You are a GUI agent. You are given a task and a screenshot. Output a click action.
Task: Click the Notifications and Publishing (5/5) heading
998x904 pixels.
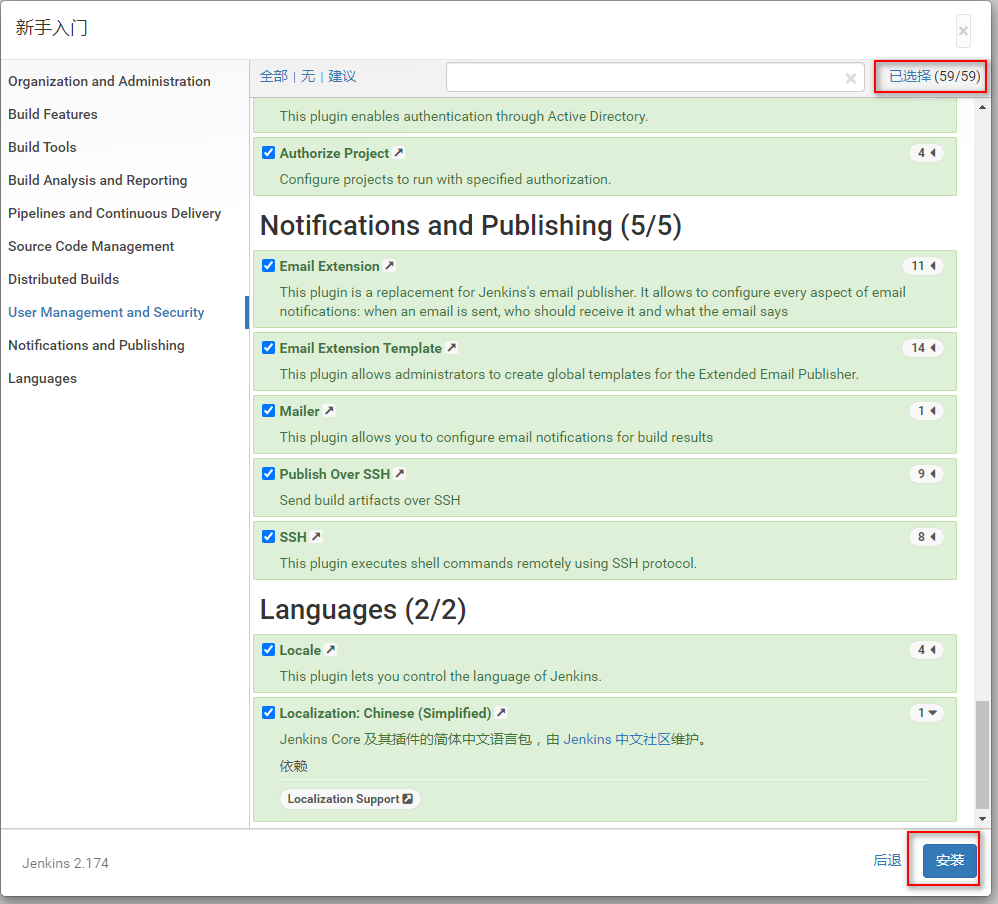[471, 225]
